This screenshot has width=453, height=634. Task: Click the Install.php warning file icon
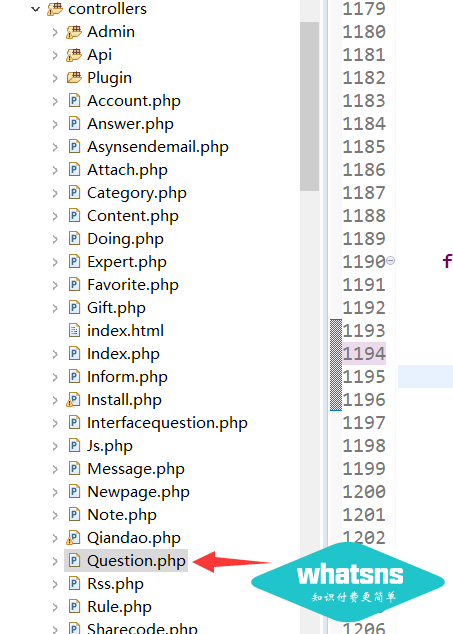click(x=73, y=399)
